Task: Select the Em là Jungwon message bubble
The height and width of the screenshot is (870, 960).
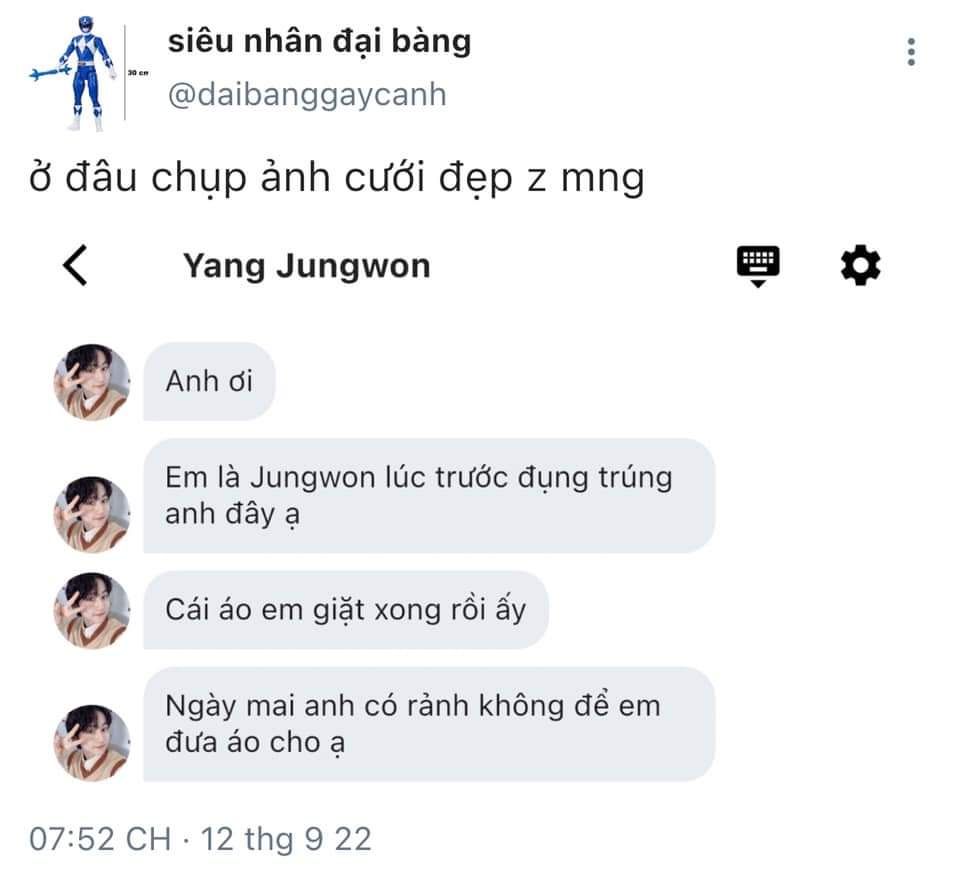Action: click(429, 495)
